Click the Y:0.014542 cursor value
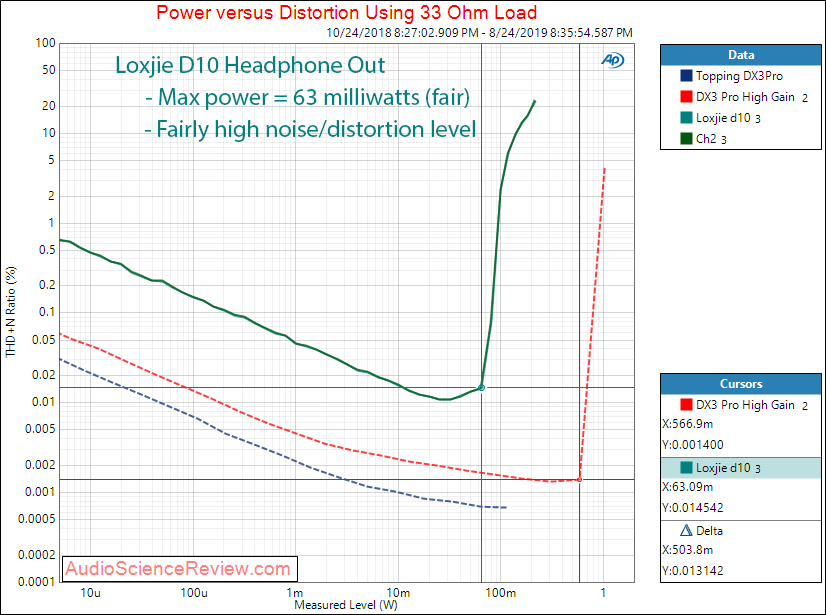This screenshot has height=615, width=826. click(x=693, y=508)
